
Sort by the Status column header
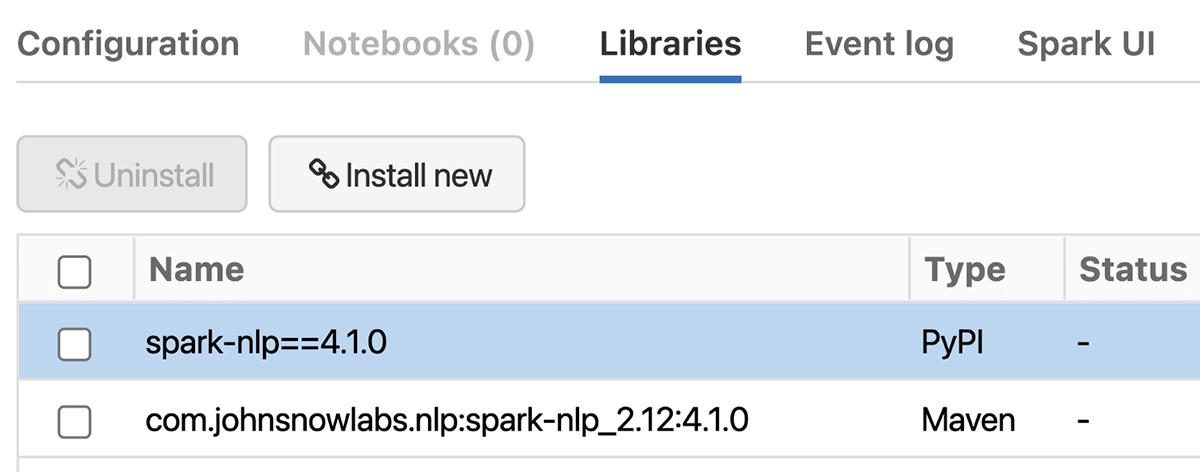[x=1132, y=269]
